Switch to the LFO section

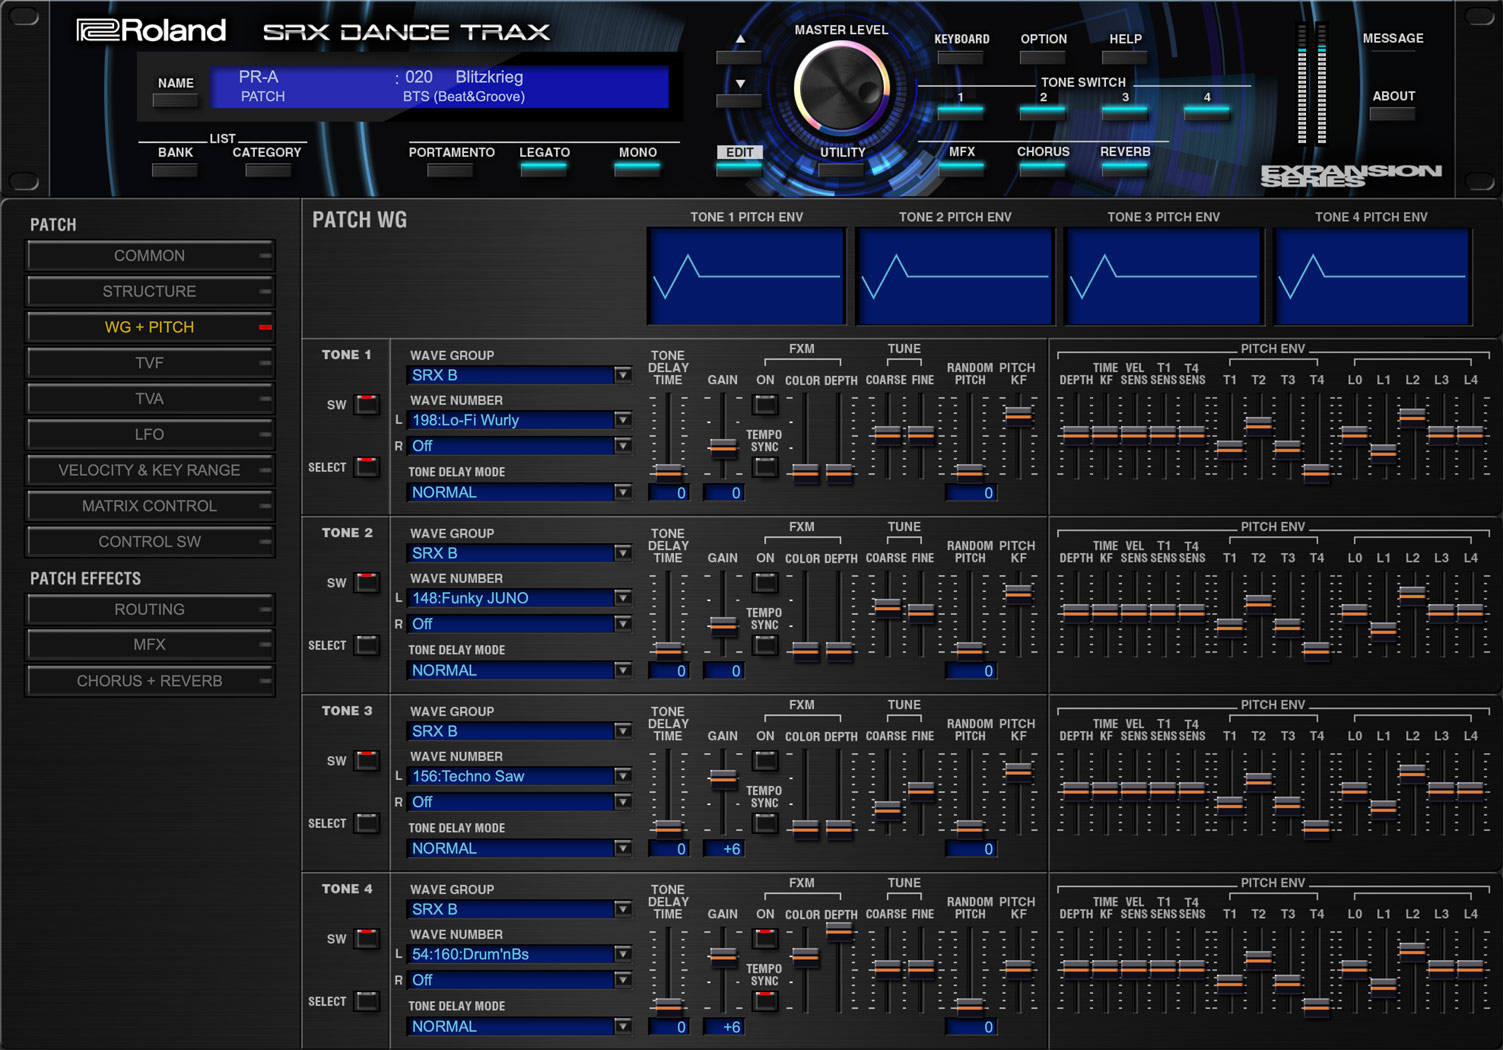[x=150, y=435]
